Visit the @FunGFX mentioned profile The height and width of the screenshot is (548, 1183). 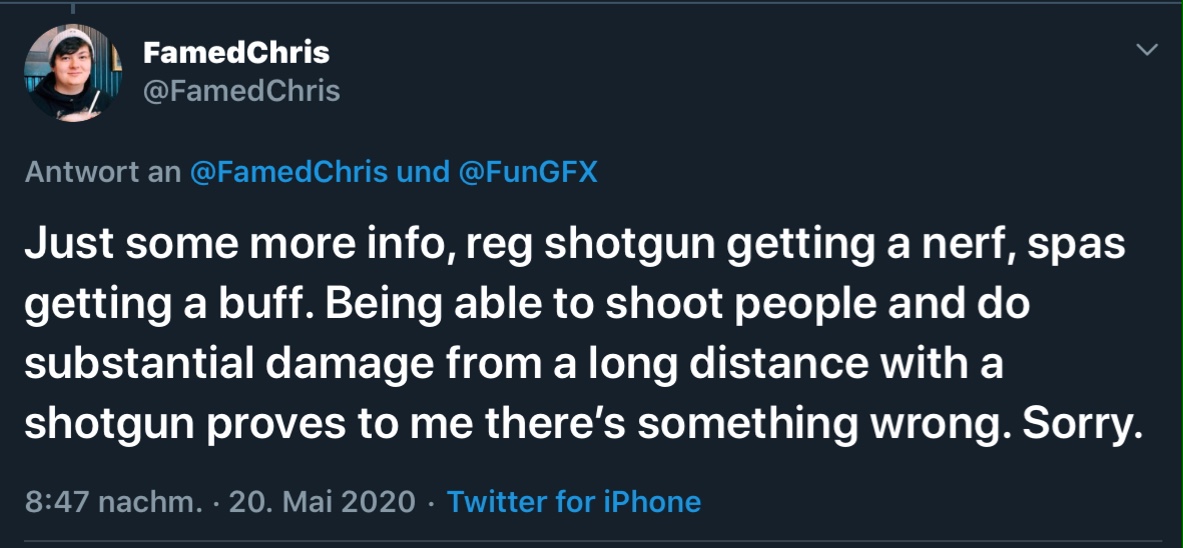pyautogui.click(x=527, y=172)
